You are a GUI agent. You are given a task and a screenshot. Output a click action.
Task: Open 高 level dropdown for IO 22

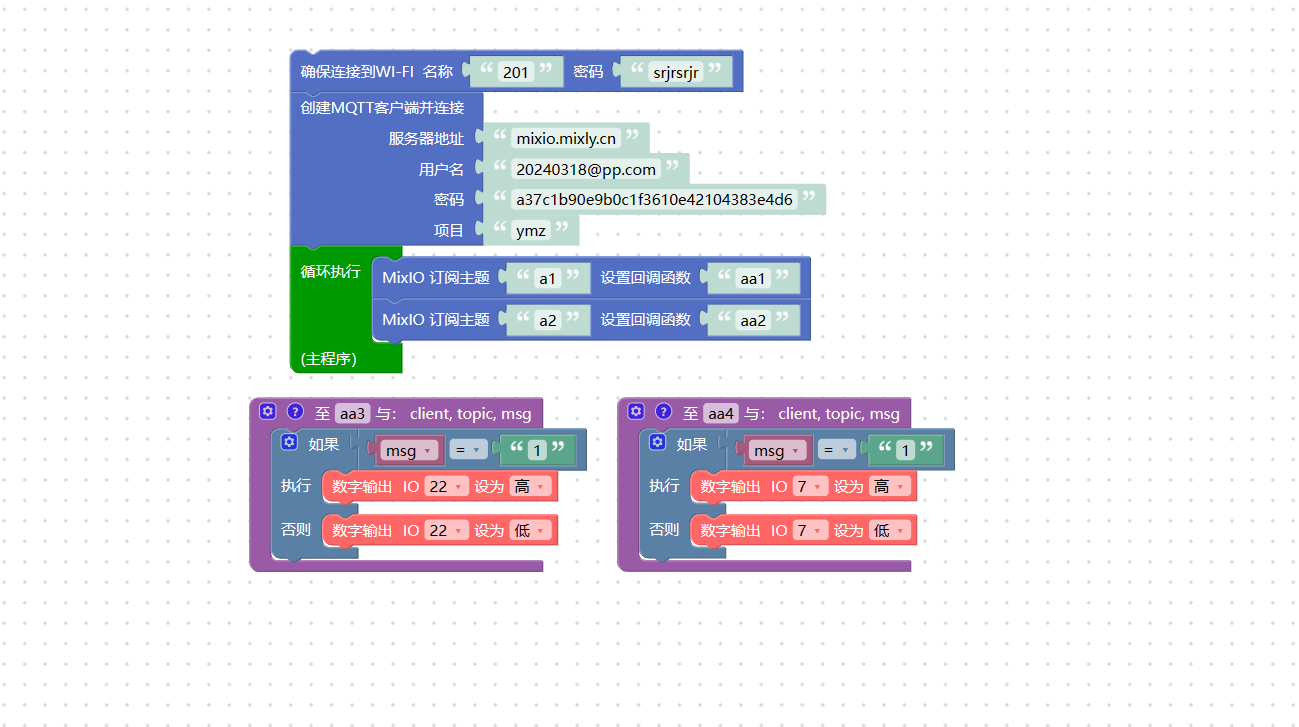point(530,487)
